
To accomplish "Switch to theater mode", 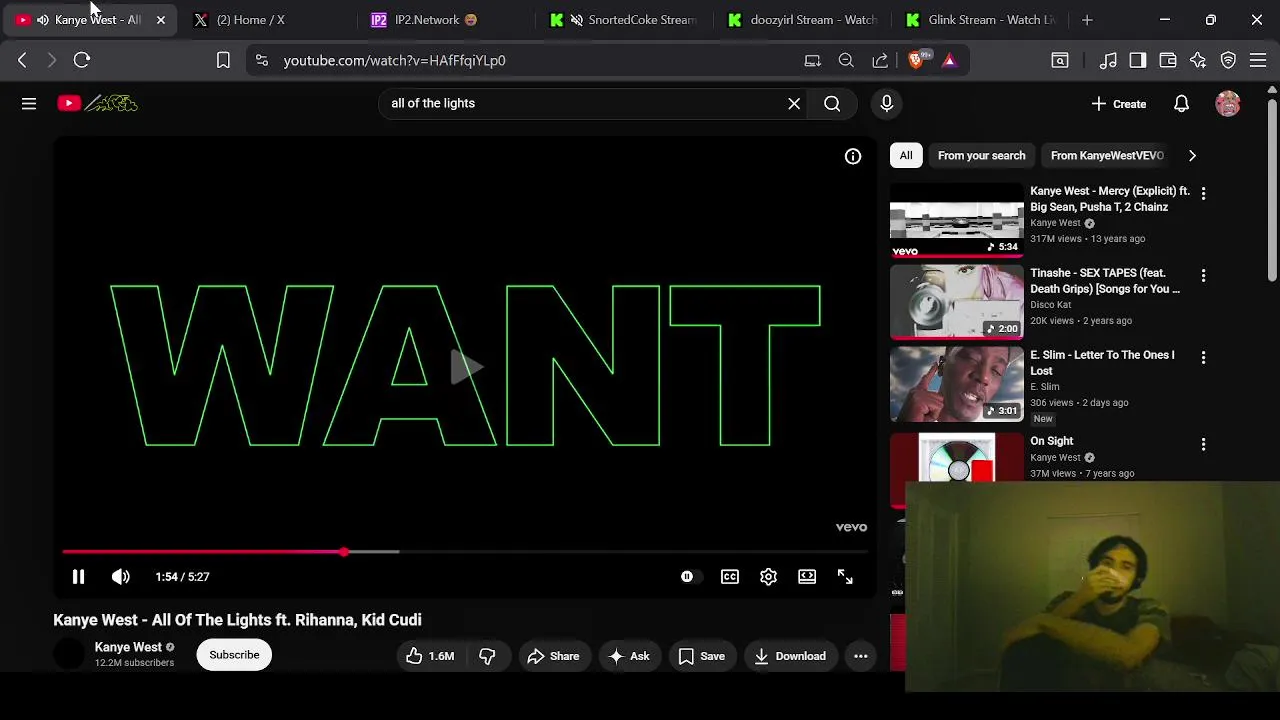I will point(807,576).
